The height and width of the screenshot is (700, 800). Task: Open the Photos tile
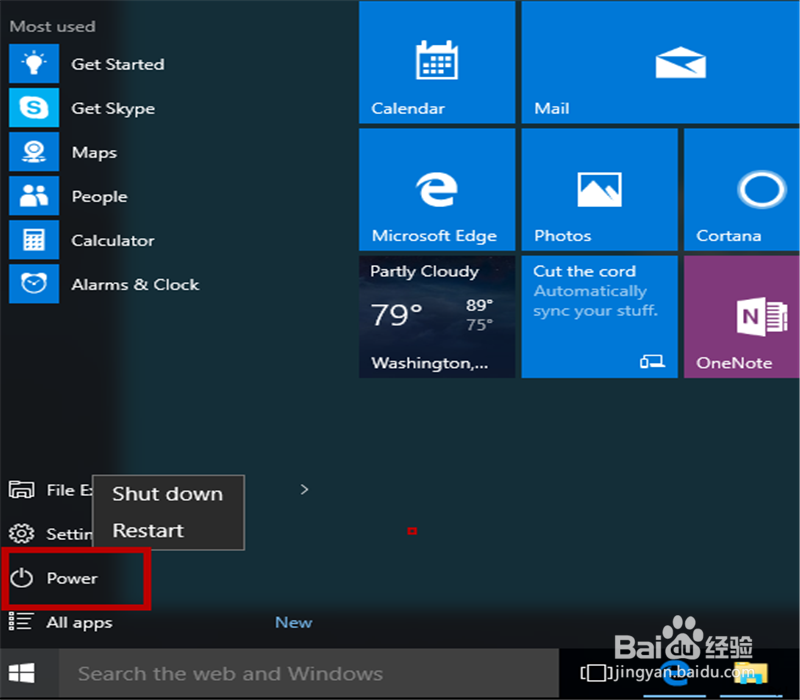(x=599, y=189)
